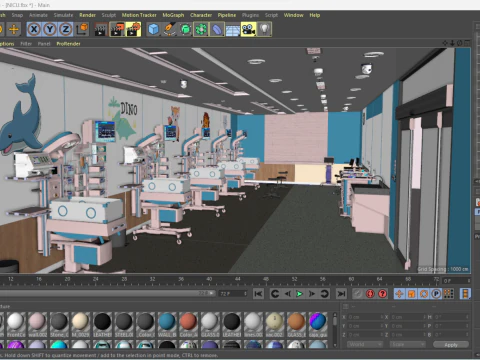The width and height of the screenshot is (480, 360).
Task: Click the timeline preview range slider bar
Action: pyautogui.click(x=107, y=293)
